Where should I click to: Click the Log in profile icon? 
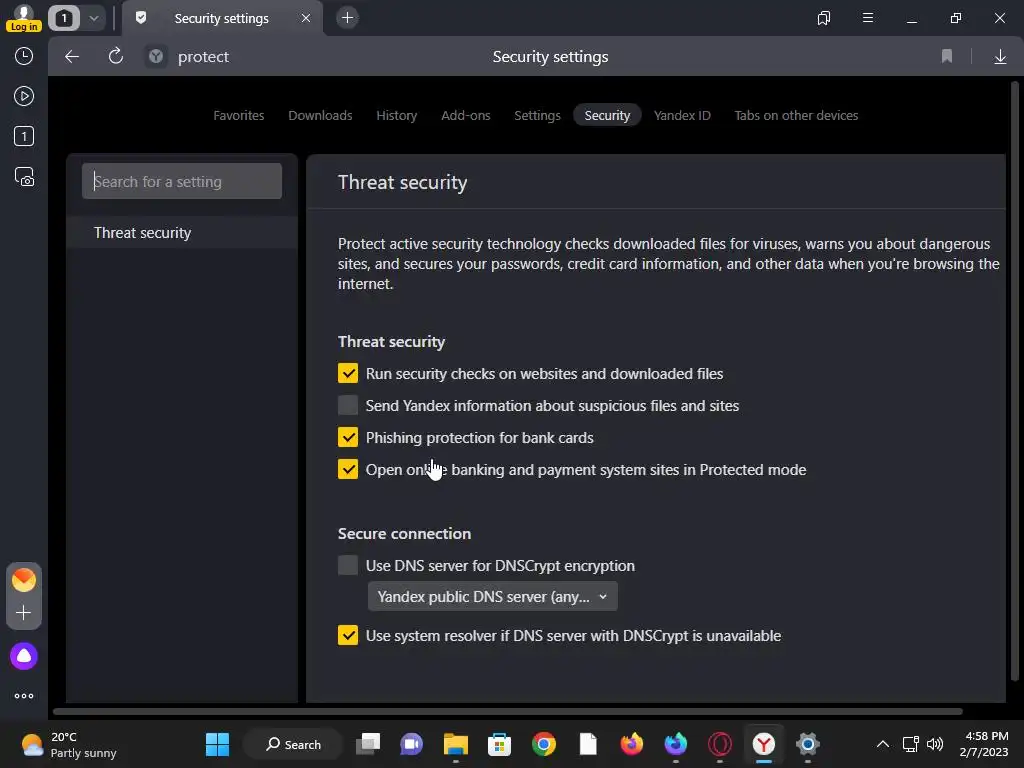tap(24, 18)
